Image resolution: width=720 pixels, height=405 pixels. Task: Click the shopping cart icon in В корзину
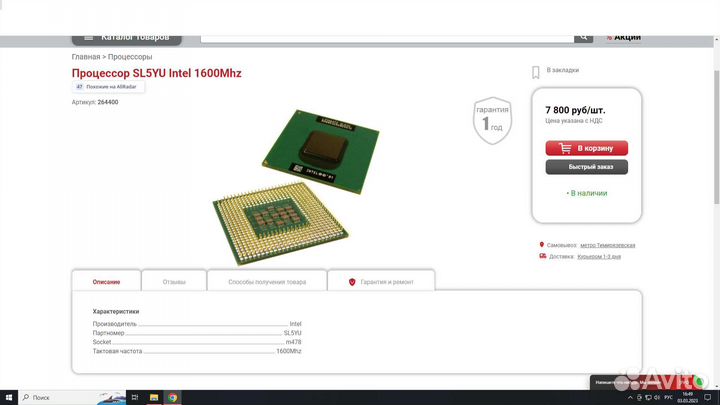pos(565,148)
